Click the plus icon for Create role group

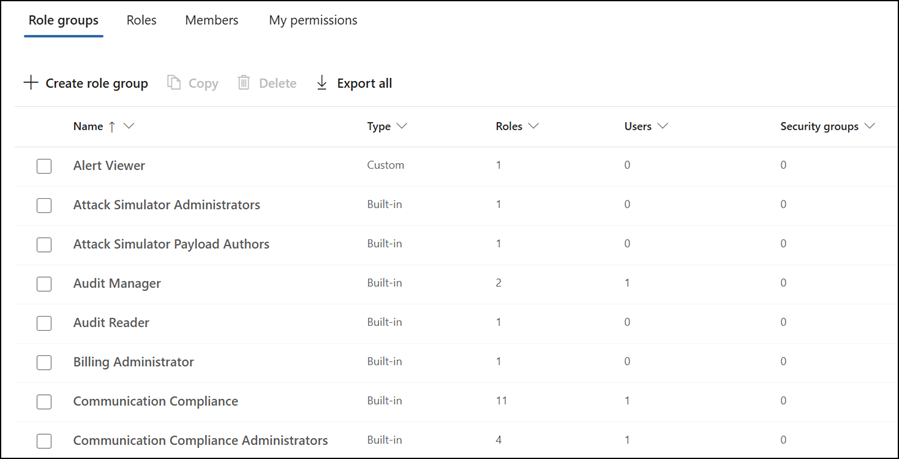pyautogui.click(x=30, y=83)
